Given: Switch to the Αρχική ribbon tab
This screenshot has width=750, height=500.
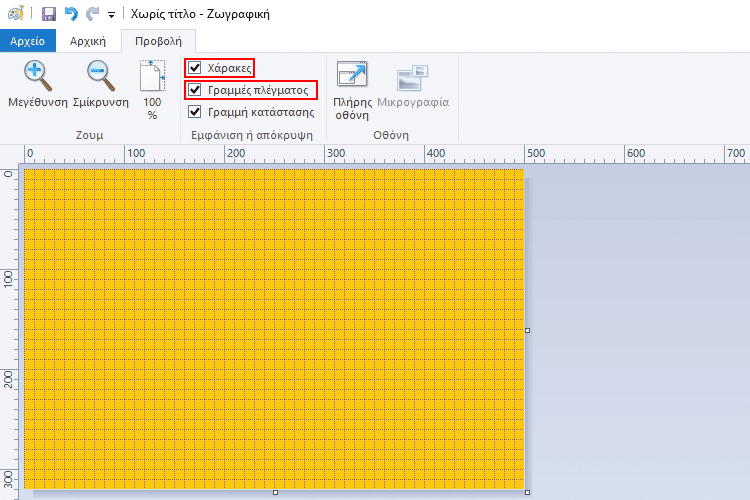Looking at the screenshot, I should (x=88, y=41).
